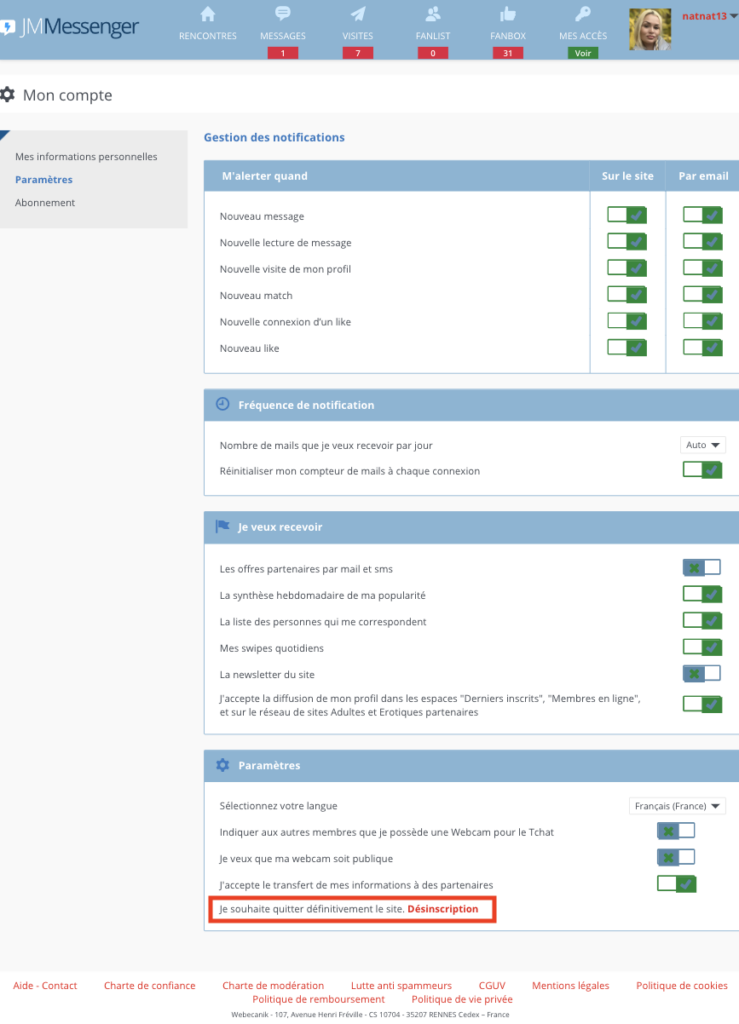This screenshot has height=1024, width=739.
Task: Click the Désinscription link
Action: pyautogui.click(x=443, y=909)
